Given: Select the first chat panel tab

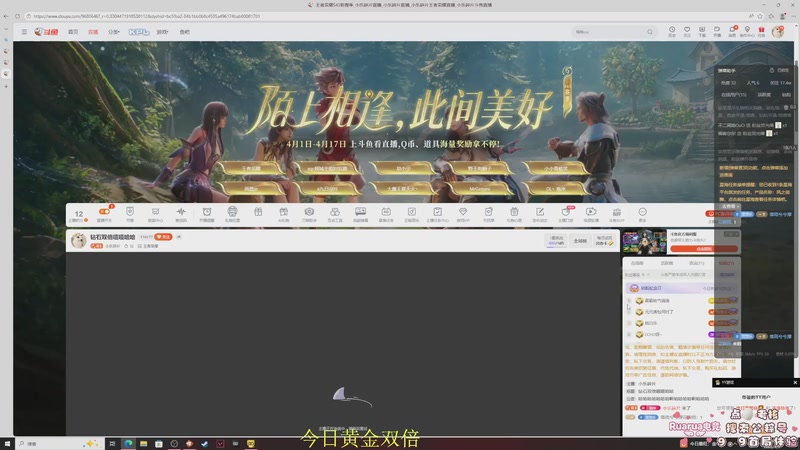Looking at the screenshot, I should pos(637,263).
